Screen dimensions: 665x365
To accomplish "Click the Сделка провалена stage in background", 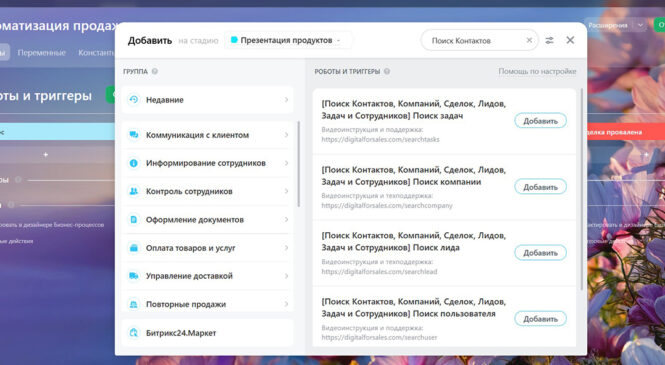I will [x=626, y=132].
